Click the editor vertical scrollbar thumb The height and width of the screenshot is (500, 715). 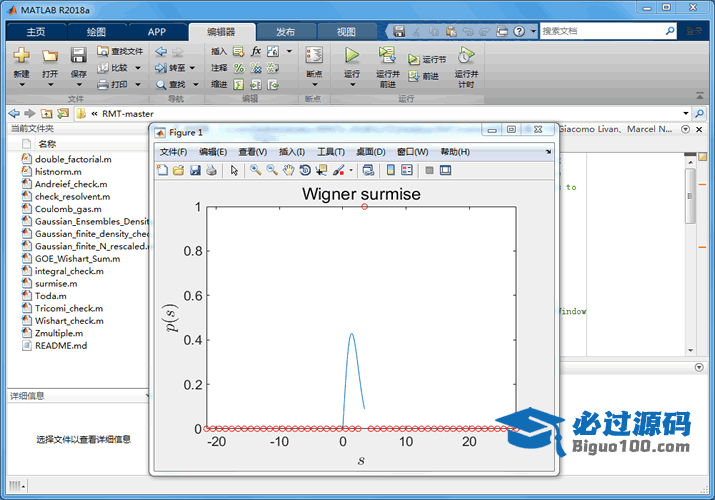point(690,196)
